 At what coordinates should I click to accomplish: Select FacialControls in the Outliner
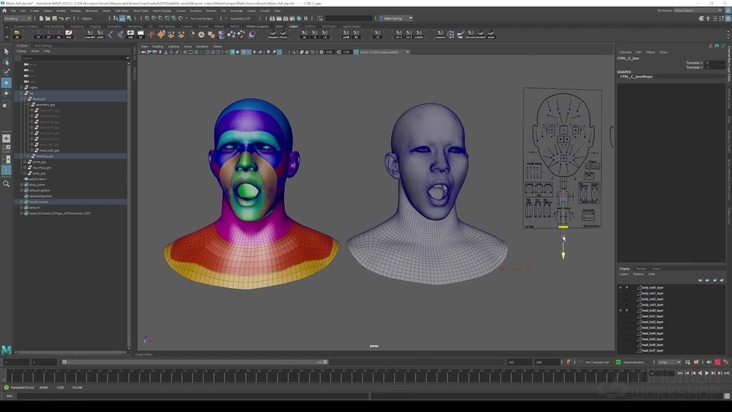tap(38, 202)
